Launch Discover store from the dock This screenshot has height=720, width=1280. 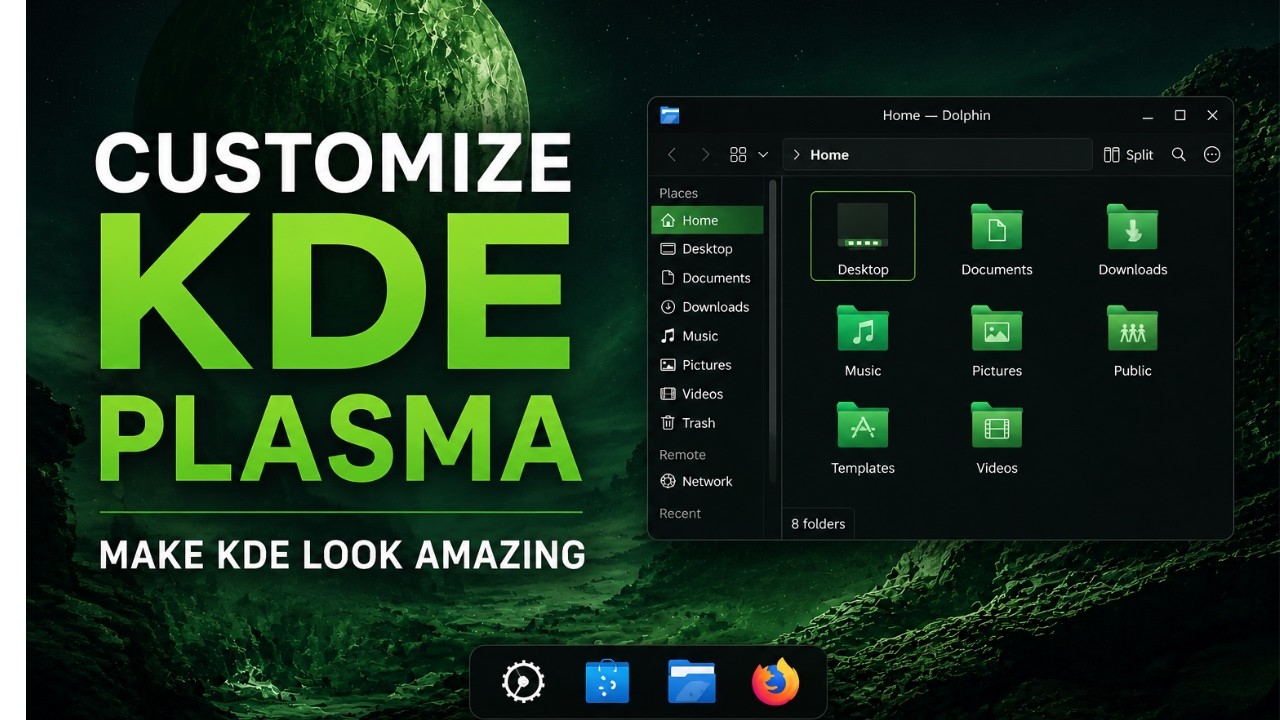pos(607,683)
